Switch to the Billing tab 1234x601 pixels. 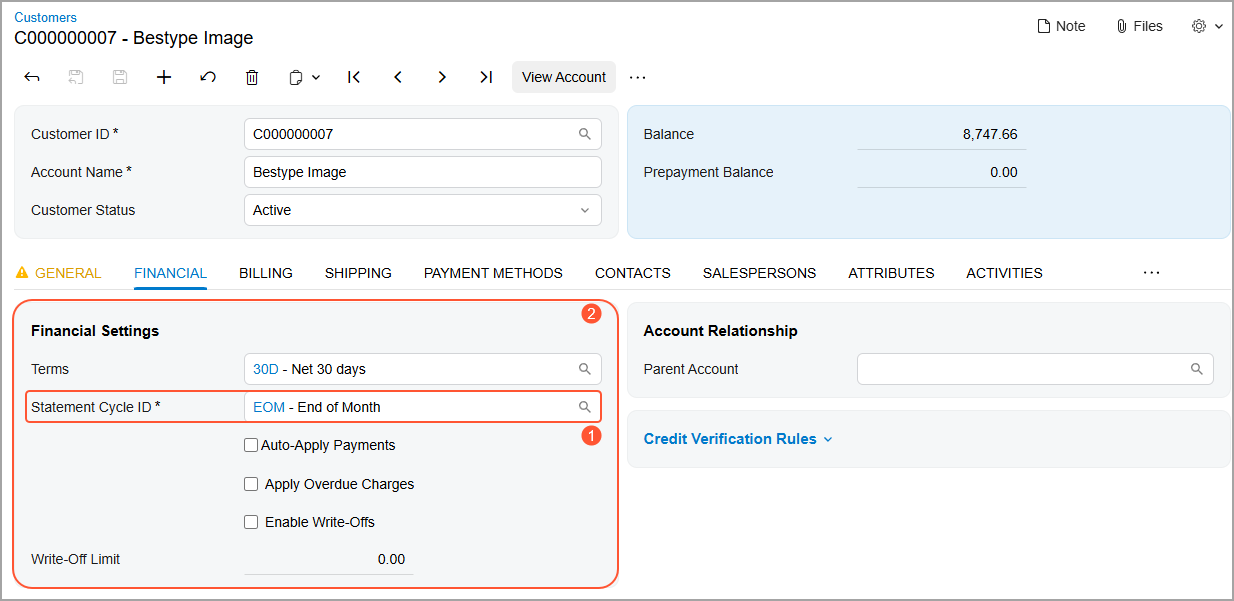265,273
